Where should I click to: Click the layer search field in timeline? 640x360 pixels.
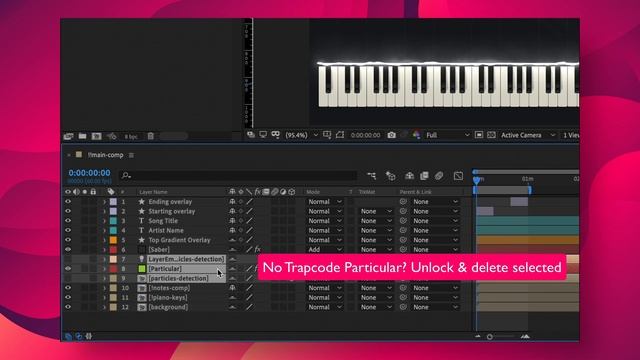click(x=238, y=176)
